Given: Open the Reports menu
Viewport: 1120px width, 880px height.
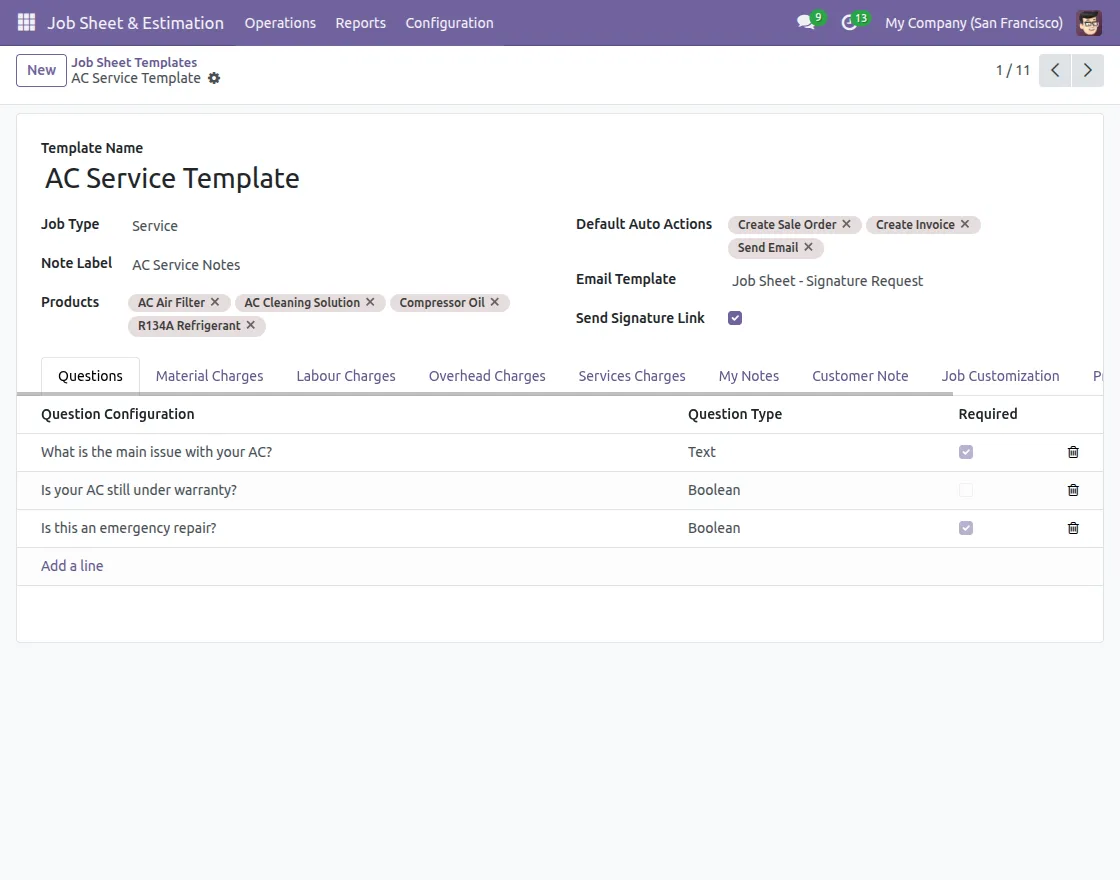Looking at the screenshot, I should click(360, 22).
